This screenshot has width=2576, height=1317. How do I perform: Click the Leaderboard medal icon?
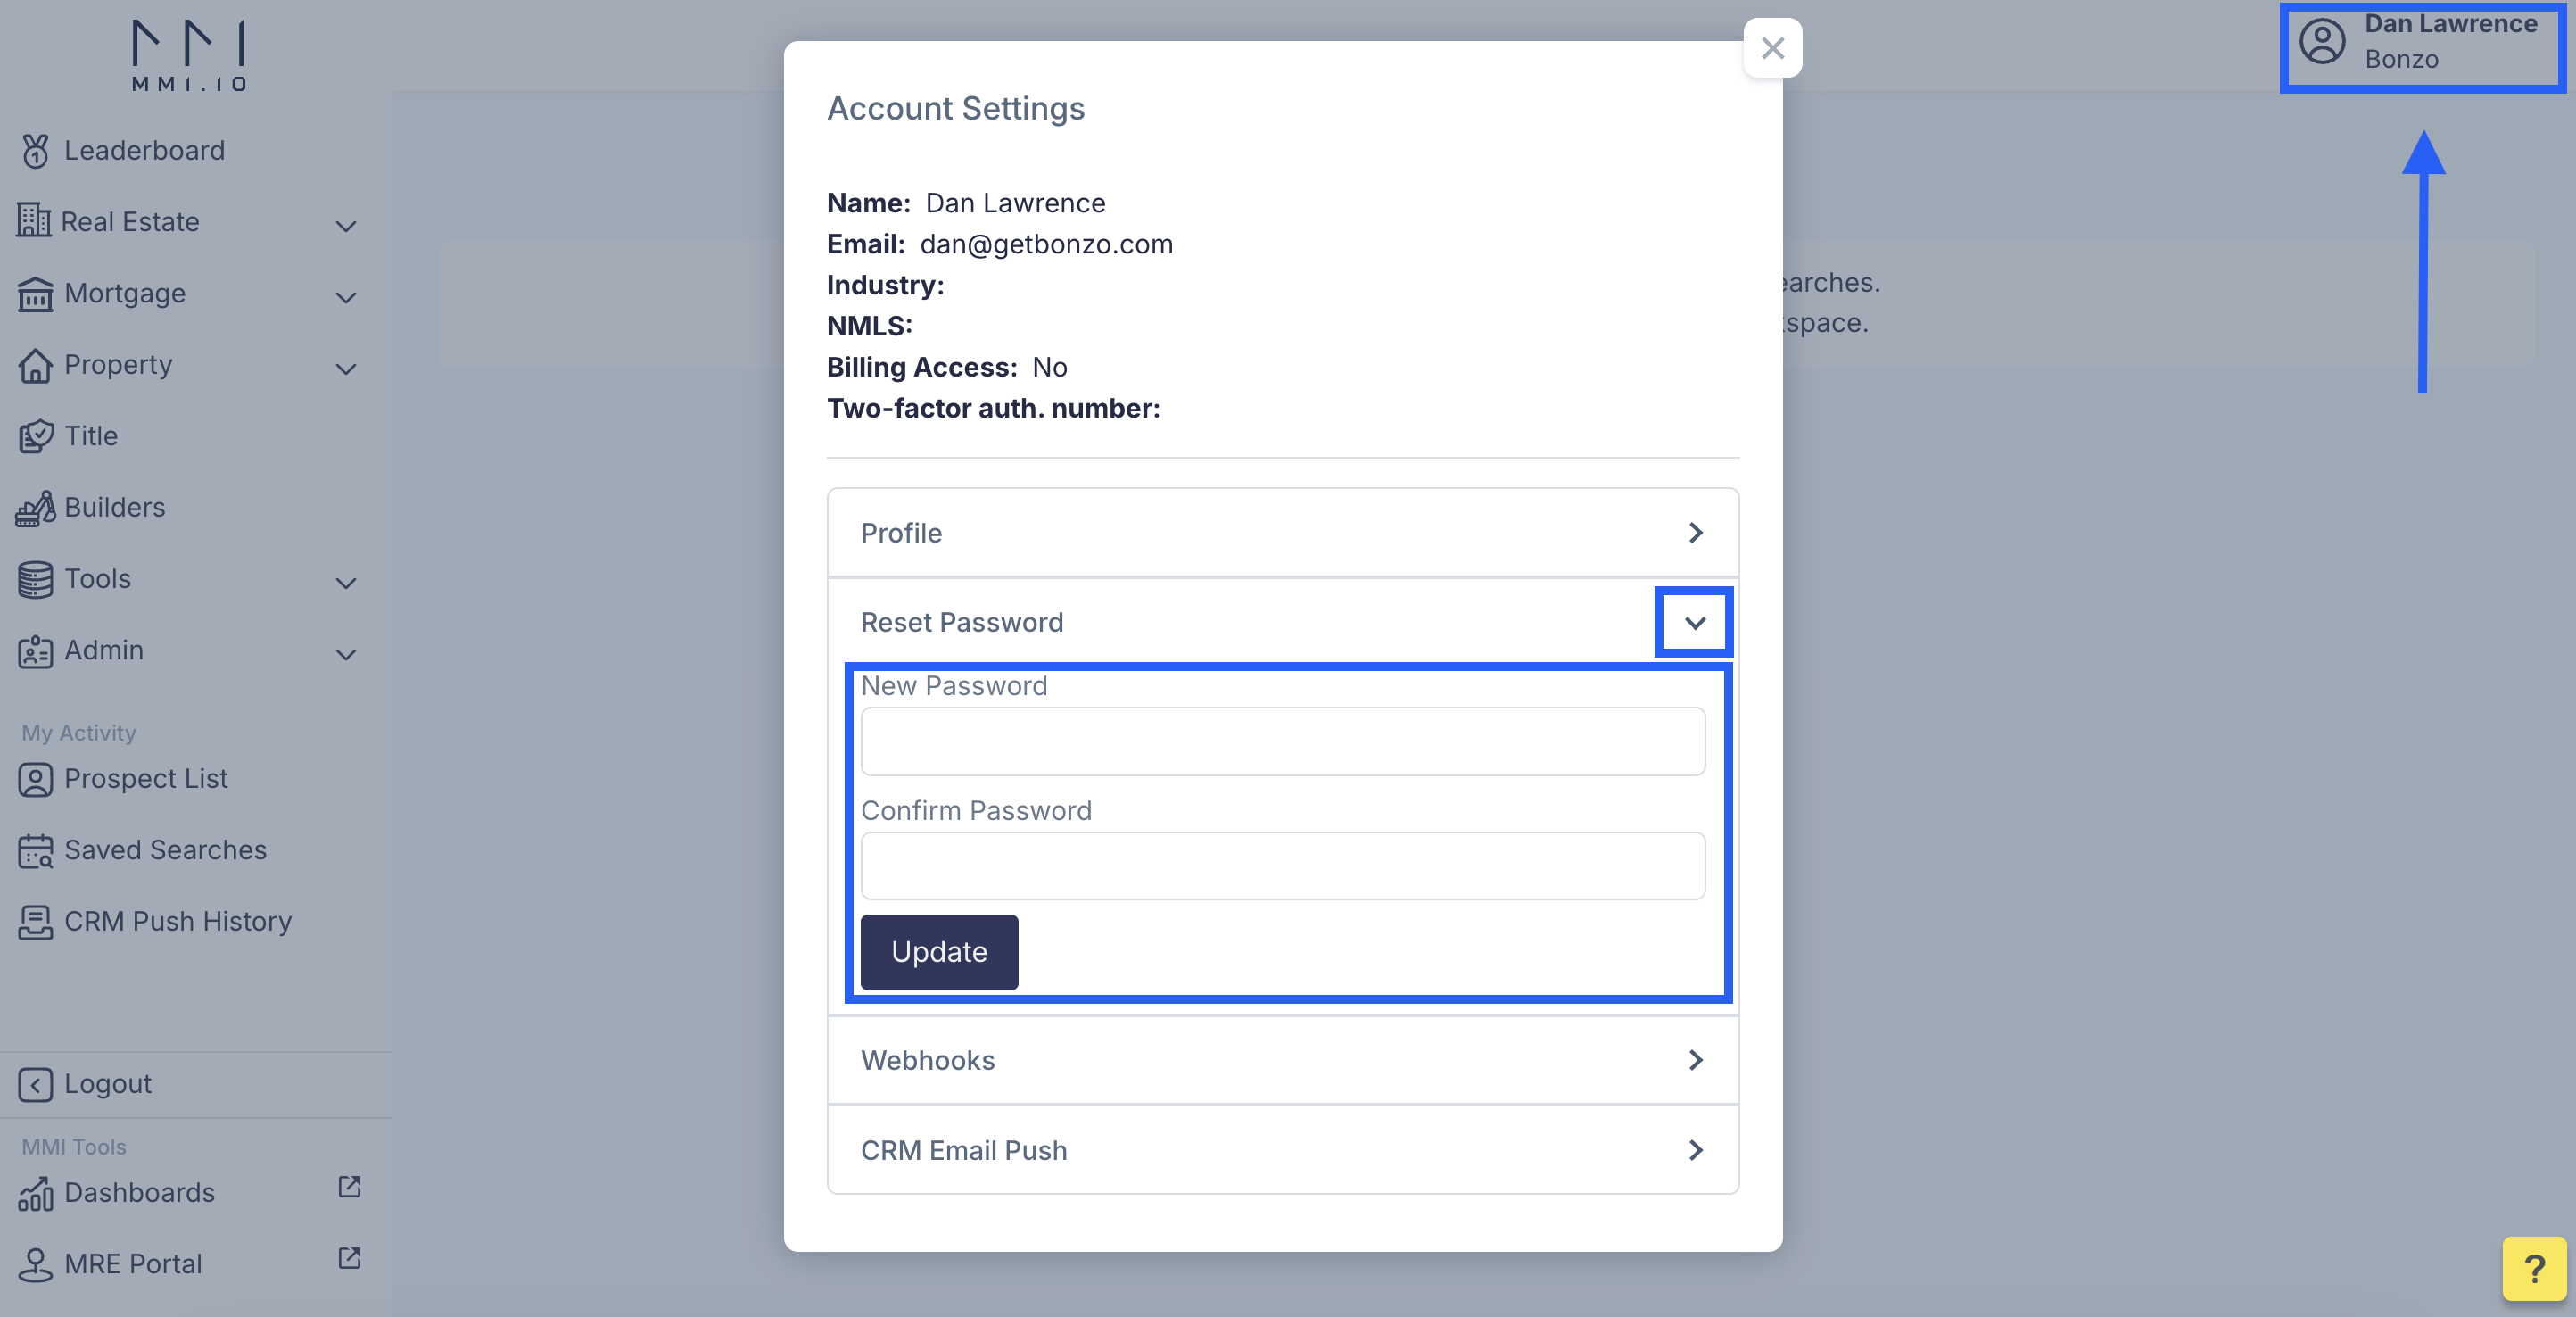35,151
